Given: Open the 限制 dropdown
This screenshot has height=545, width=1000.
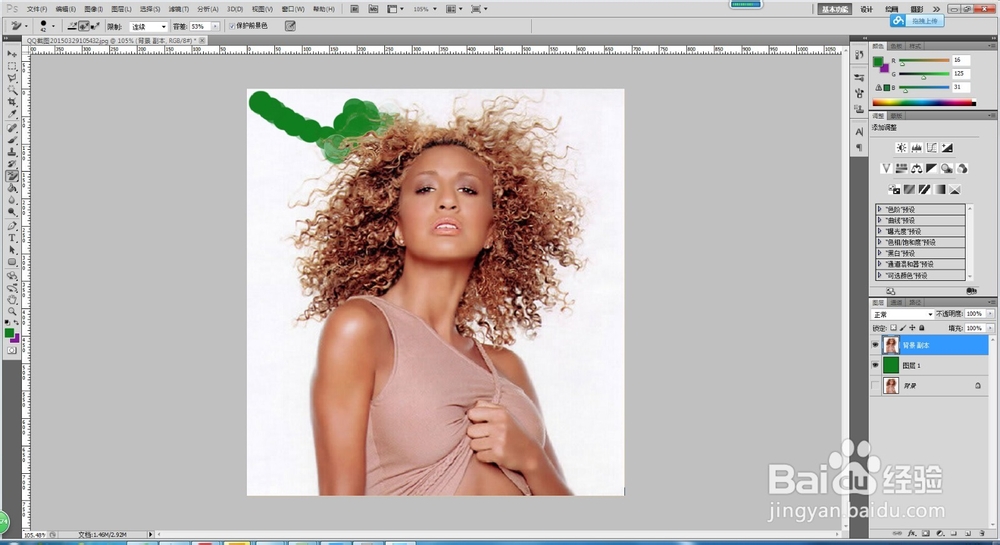Looking at the screenshot, I should (x=149, y=26).
